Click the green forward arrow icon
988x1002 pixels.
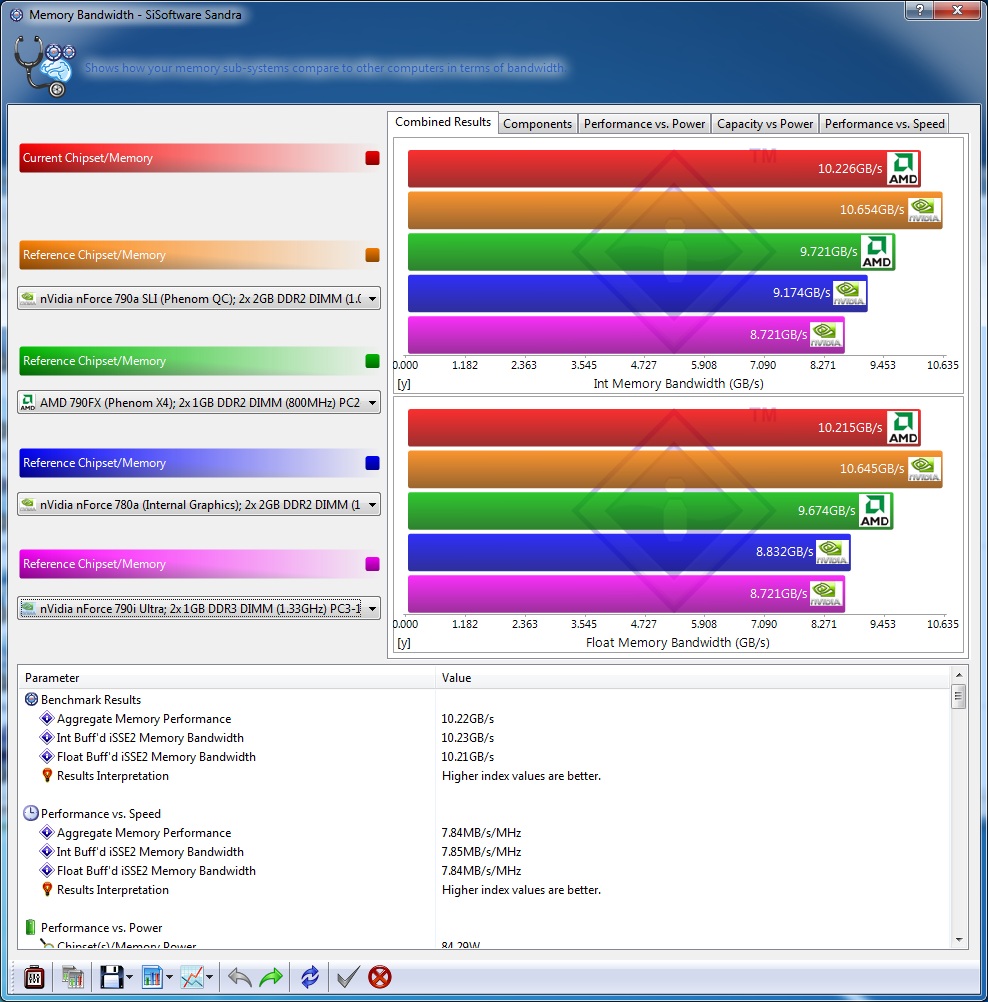pos(272,977)
